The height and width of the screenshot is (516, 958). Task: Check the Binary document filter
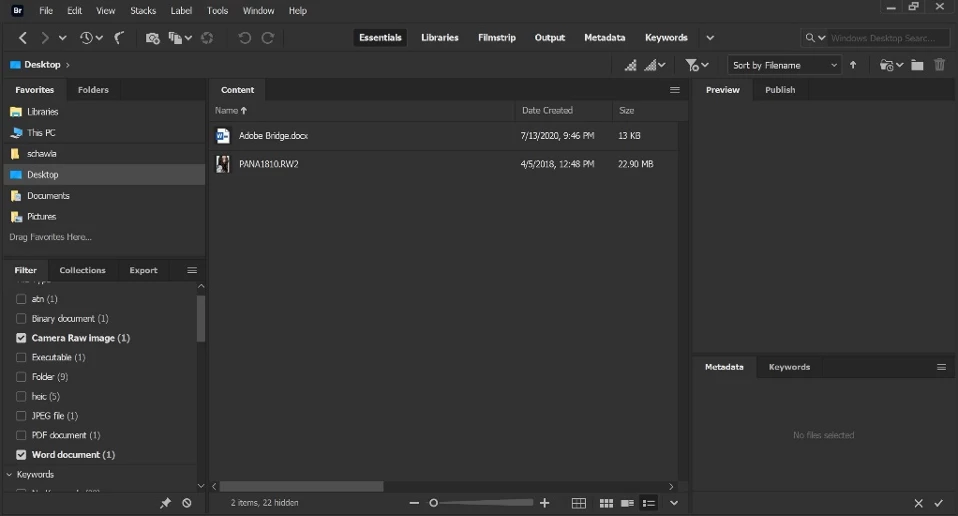click(21, 318)
